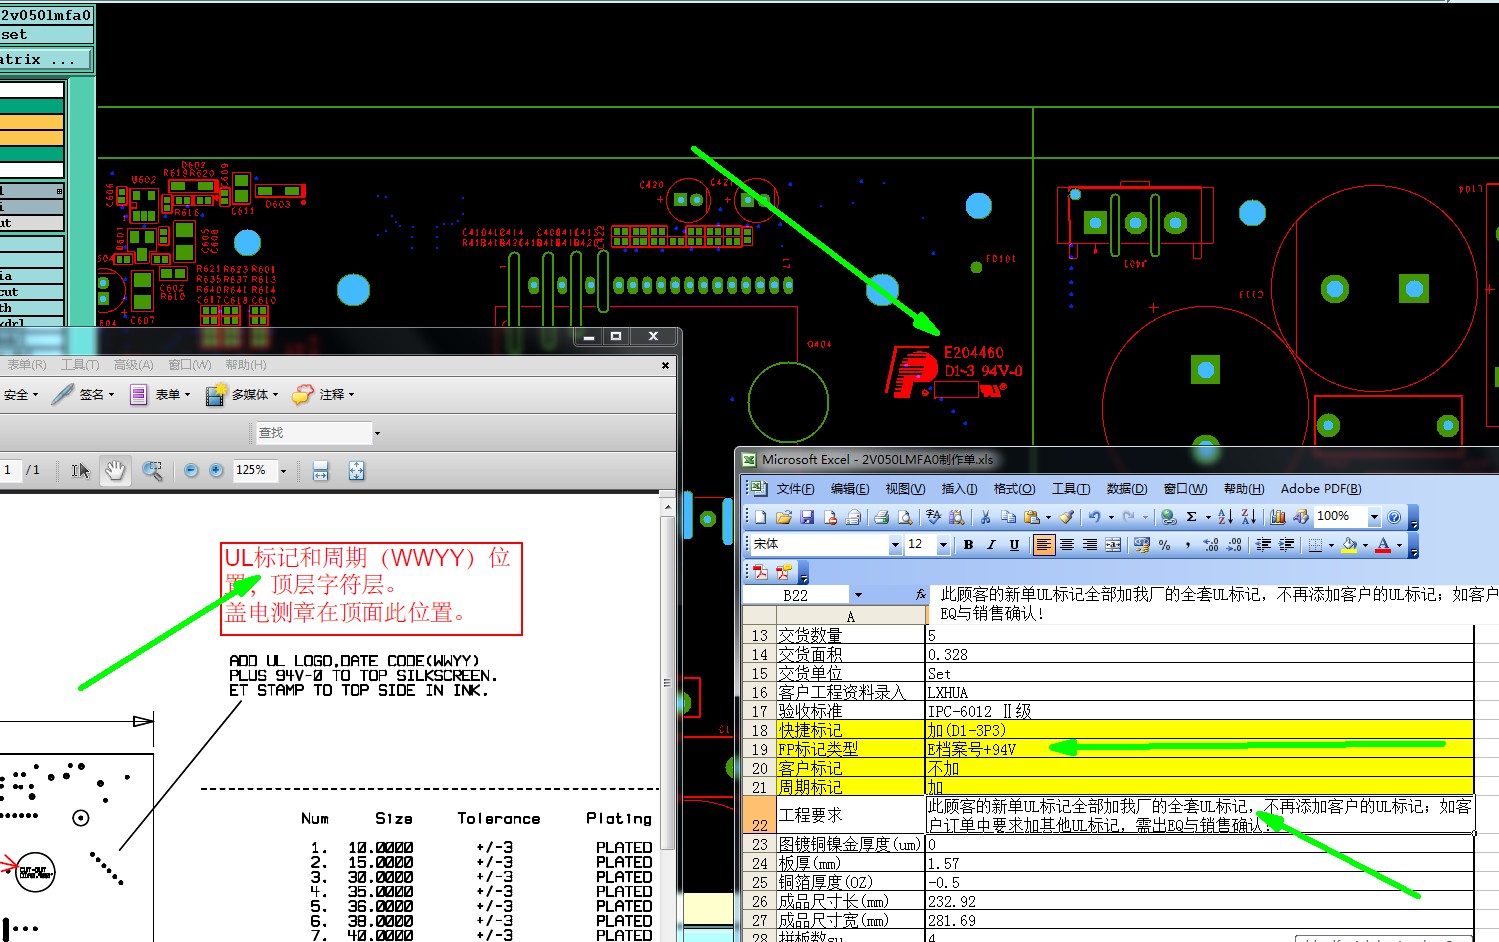Open the 高级(A) menu in PDF viewer
Viewport: 1499px width, 942px height.
(133, 365)
